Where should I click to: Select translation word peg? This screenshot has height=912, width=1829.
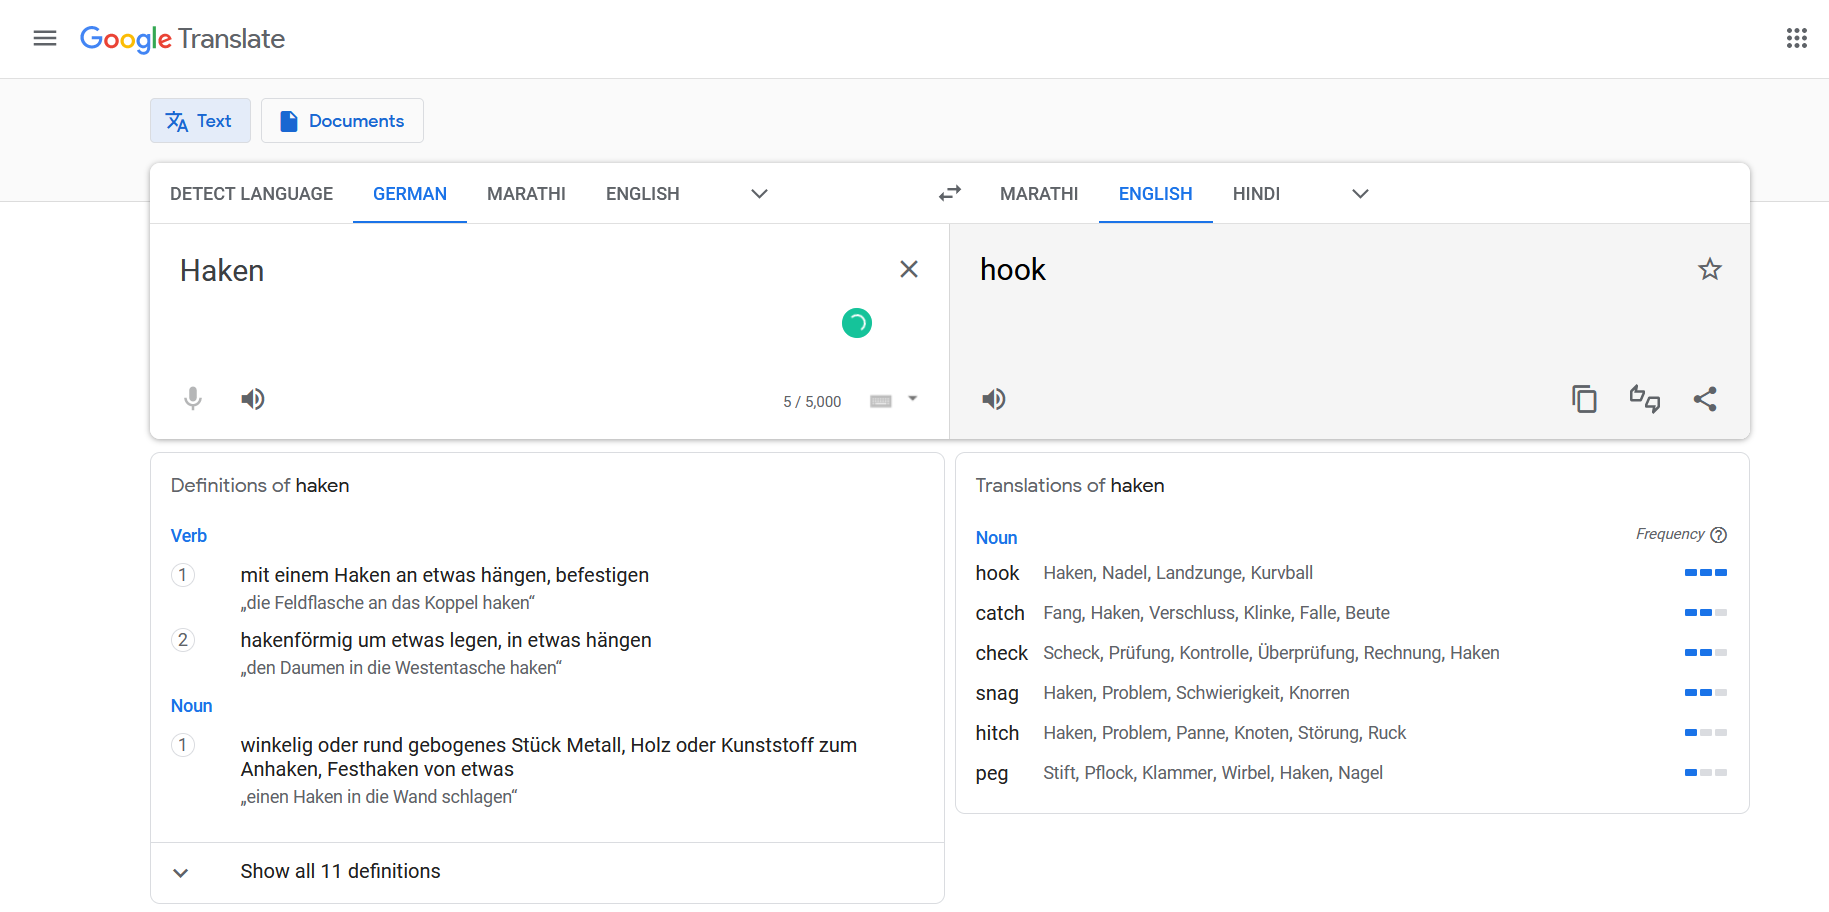(x=992, y=774)
